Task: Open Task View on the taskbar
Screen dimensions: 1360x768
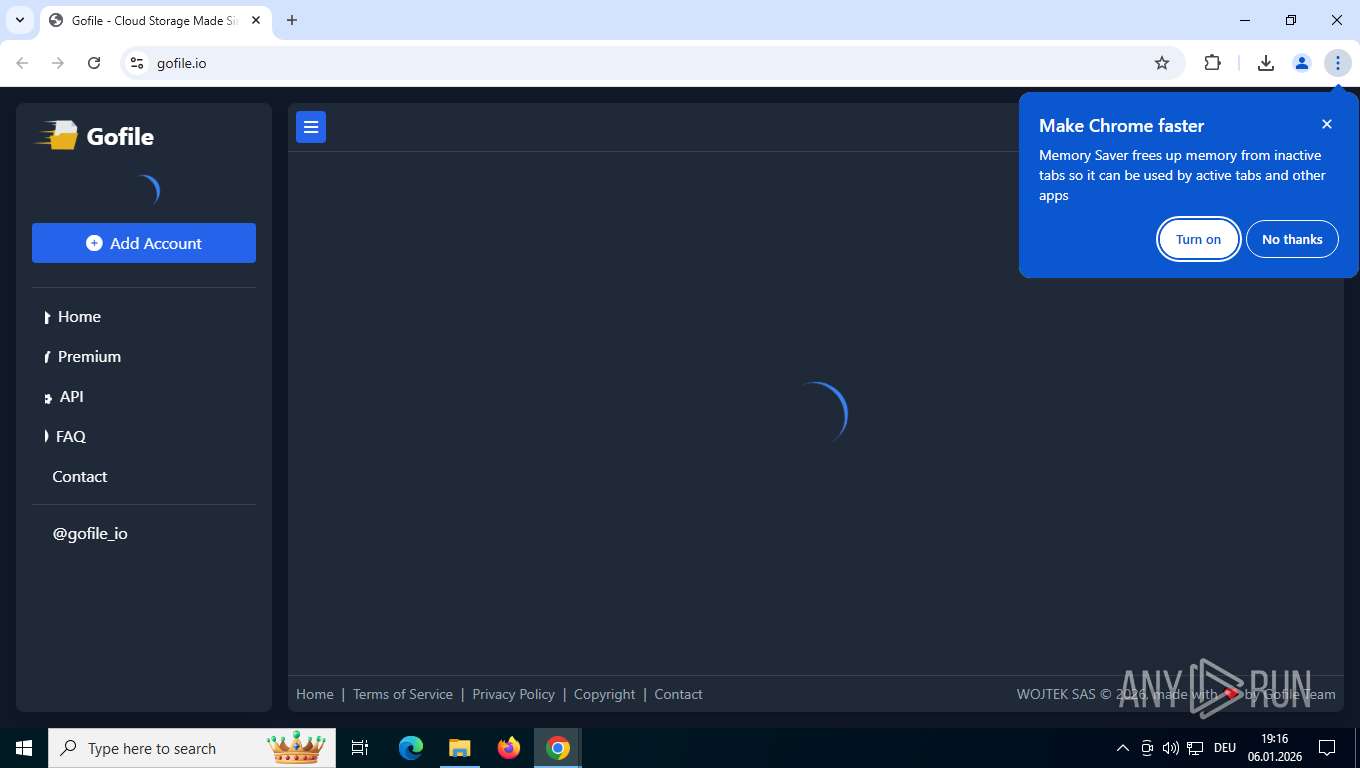Action: [360, 748]
